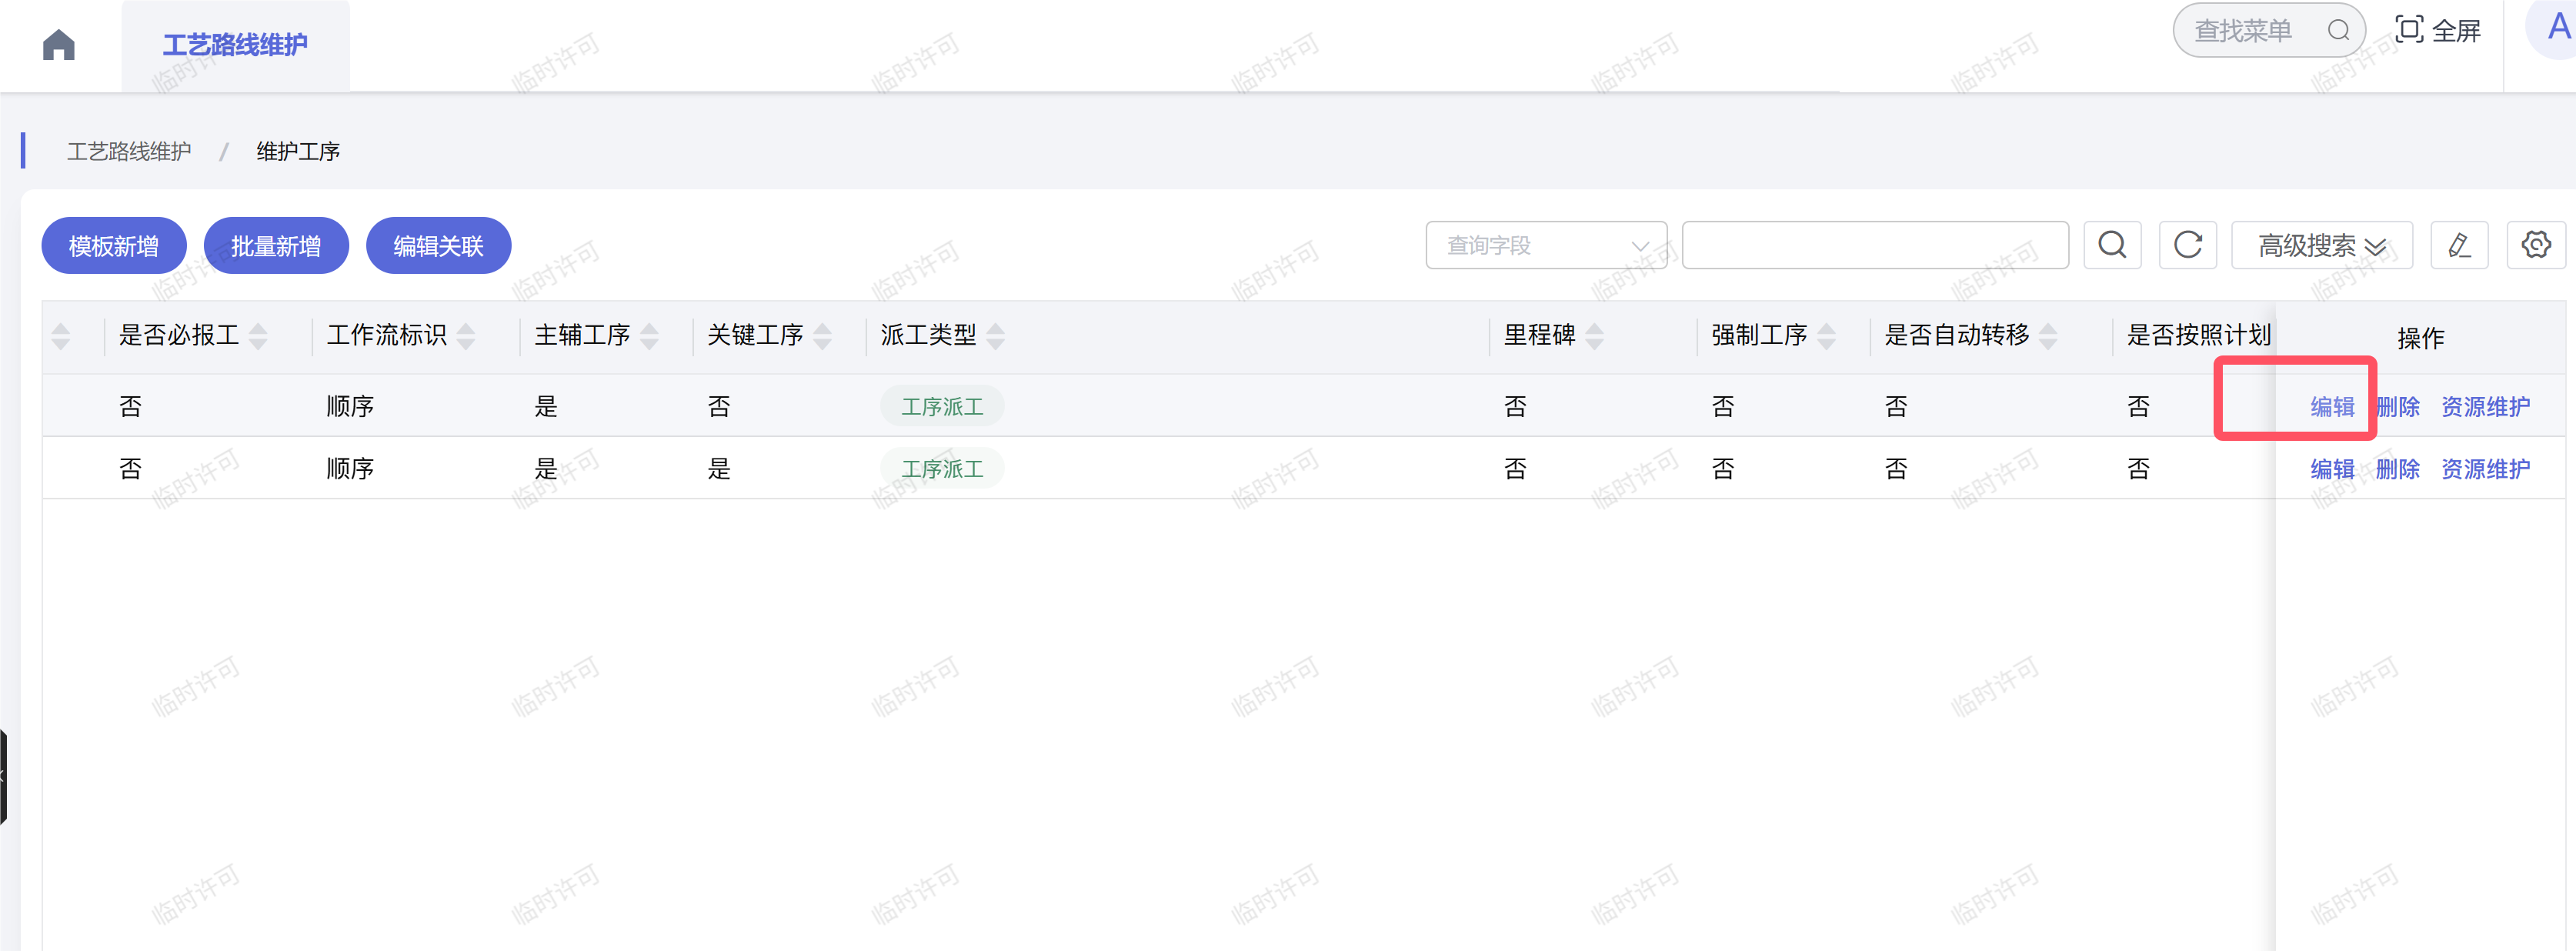Sort by 关键工序 column arrows
Screen dimensions: 2576x951
coord(822,336)
